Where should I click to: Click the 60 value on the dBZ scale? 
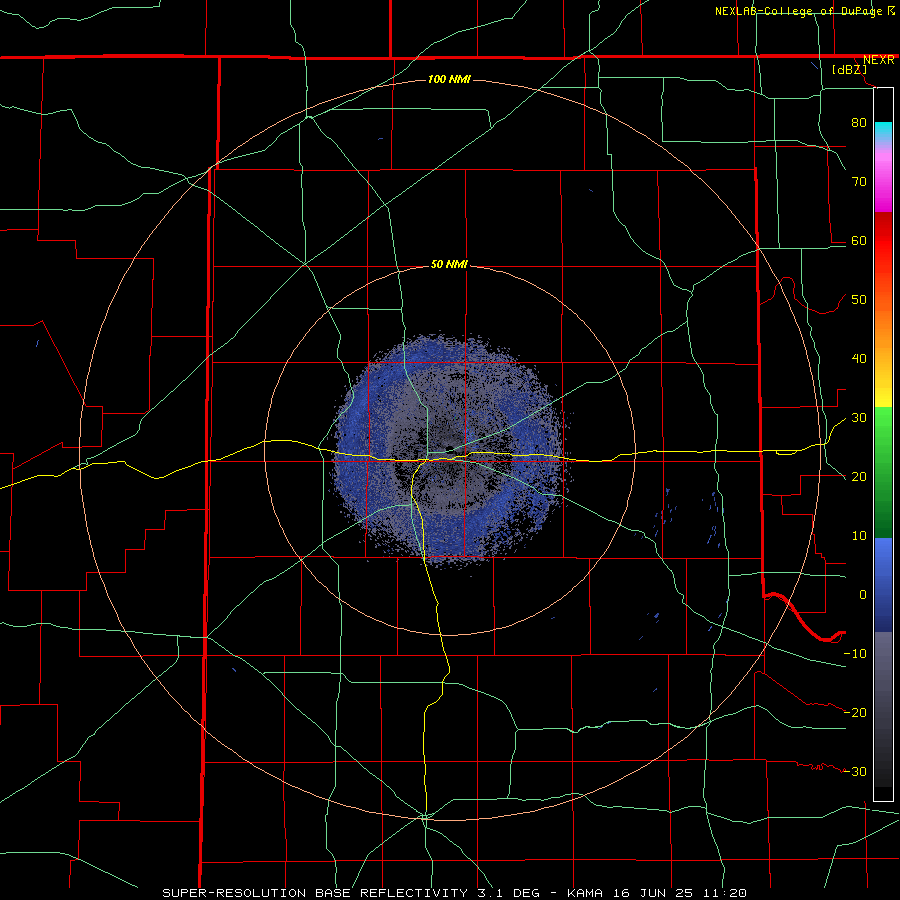[x=859, y=240]
